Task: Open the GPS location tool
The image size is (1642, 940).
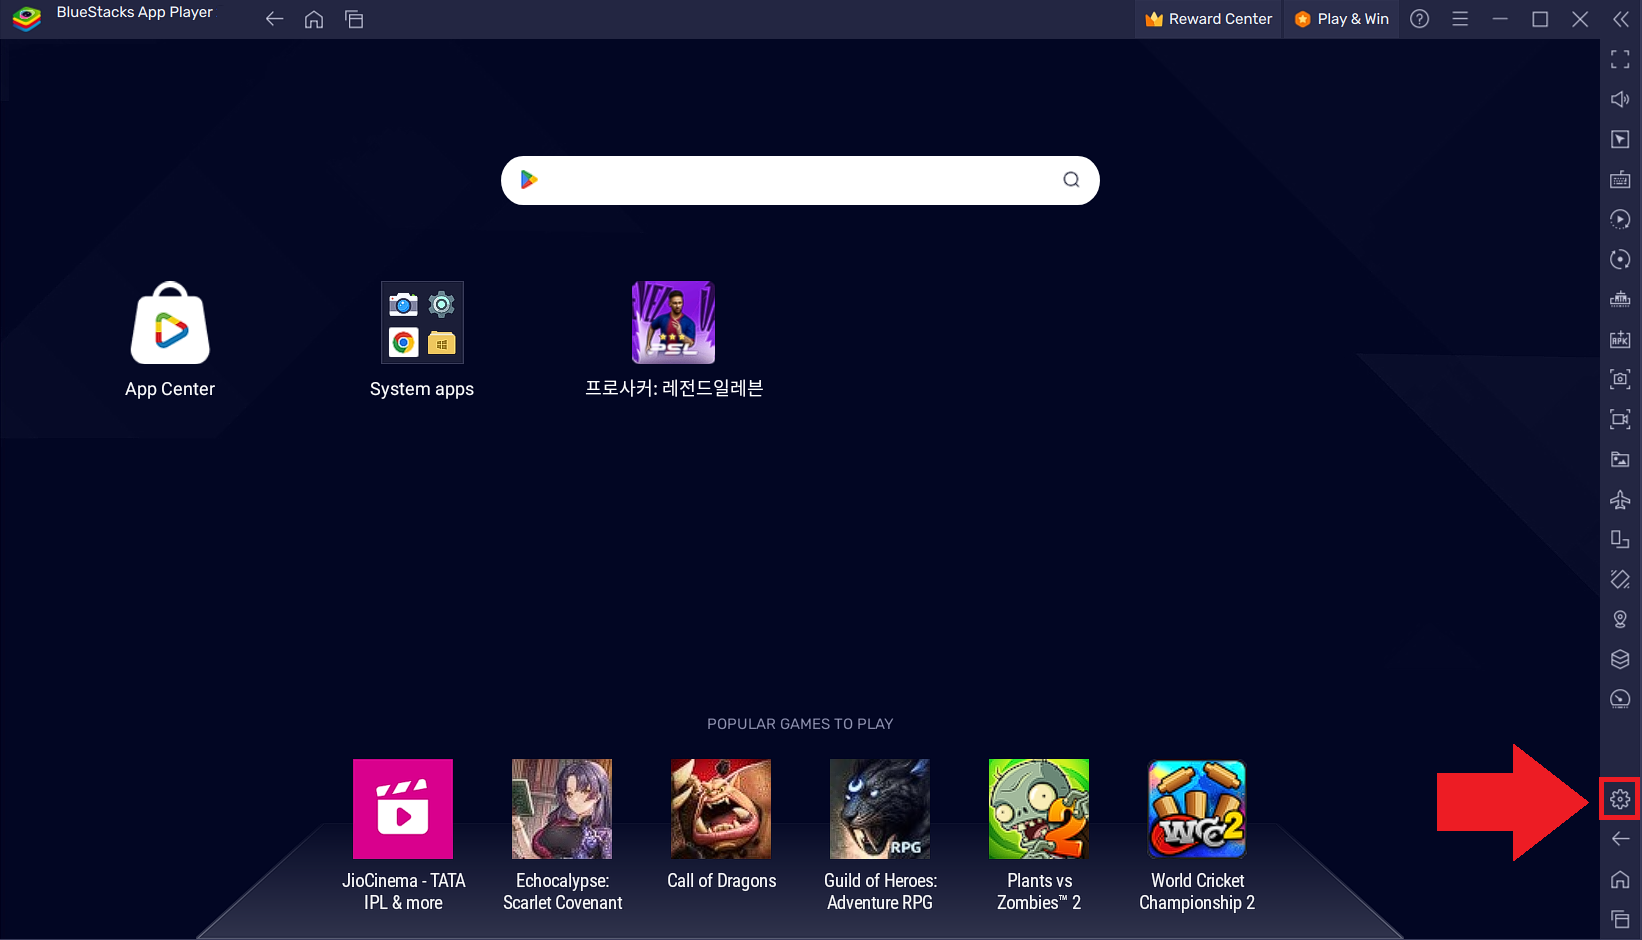Action: [1620, 619]
